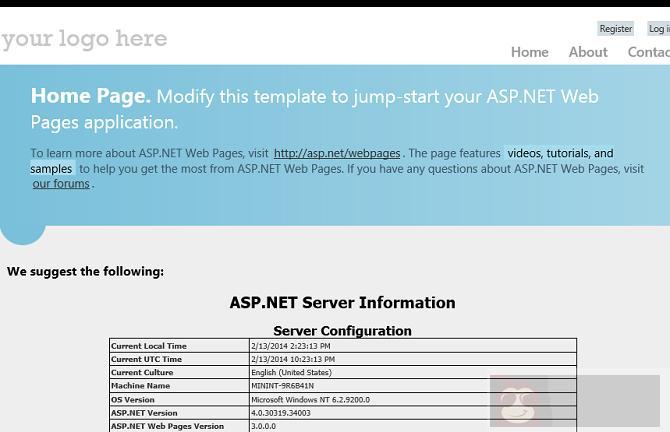
Task: Open the http://asp.net/webpages link
Action: coord(337,153)
